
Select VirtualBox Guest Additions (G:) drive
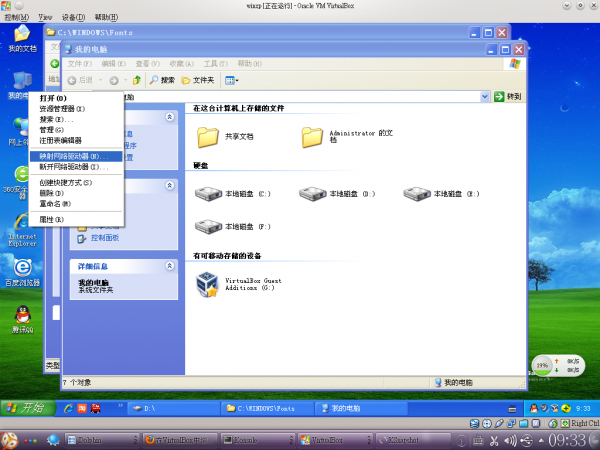click(239, 284)
